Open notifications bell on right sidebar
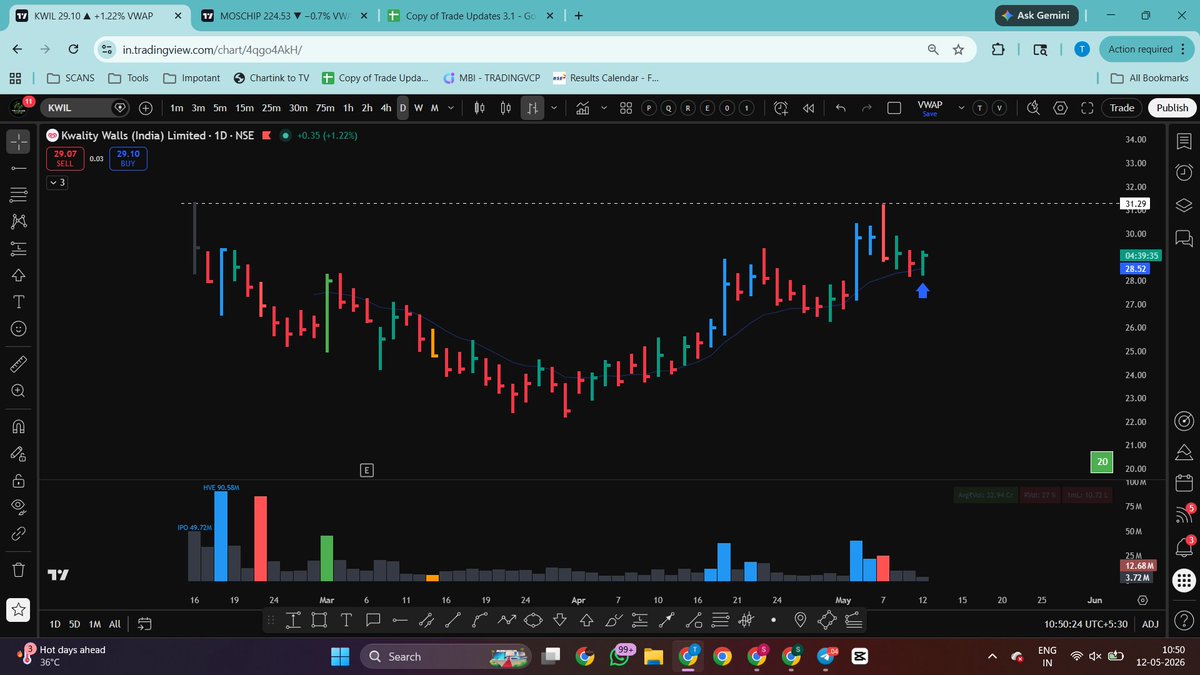The image size is (1200, 675). 1183,547
